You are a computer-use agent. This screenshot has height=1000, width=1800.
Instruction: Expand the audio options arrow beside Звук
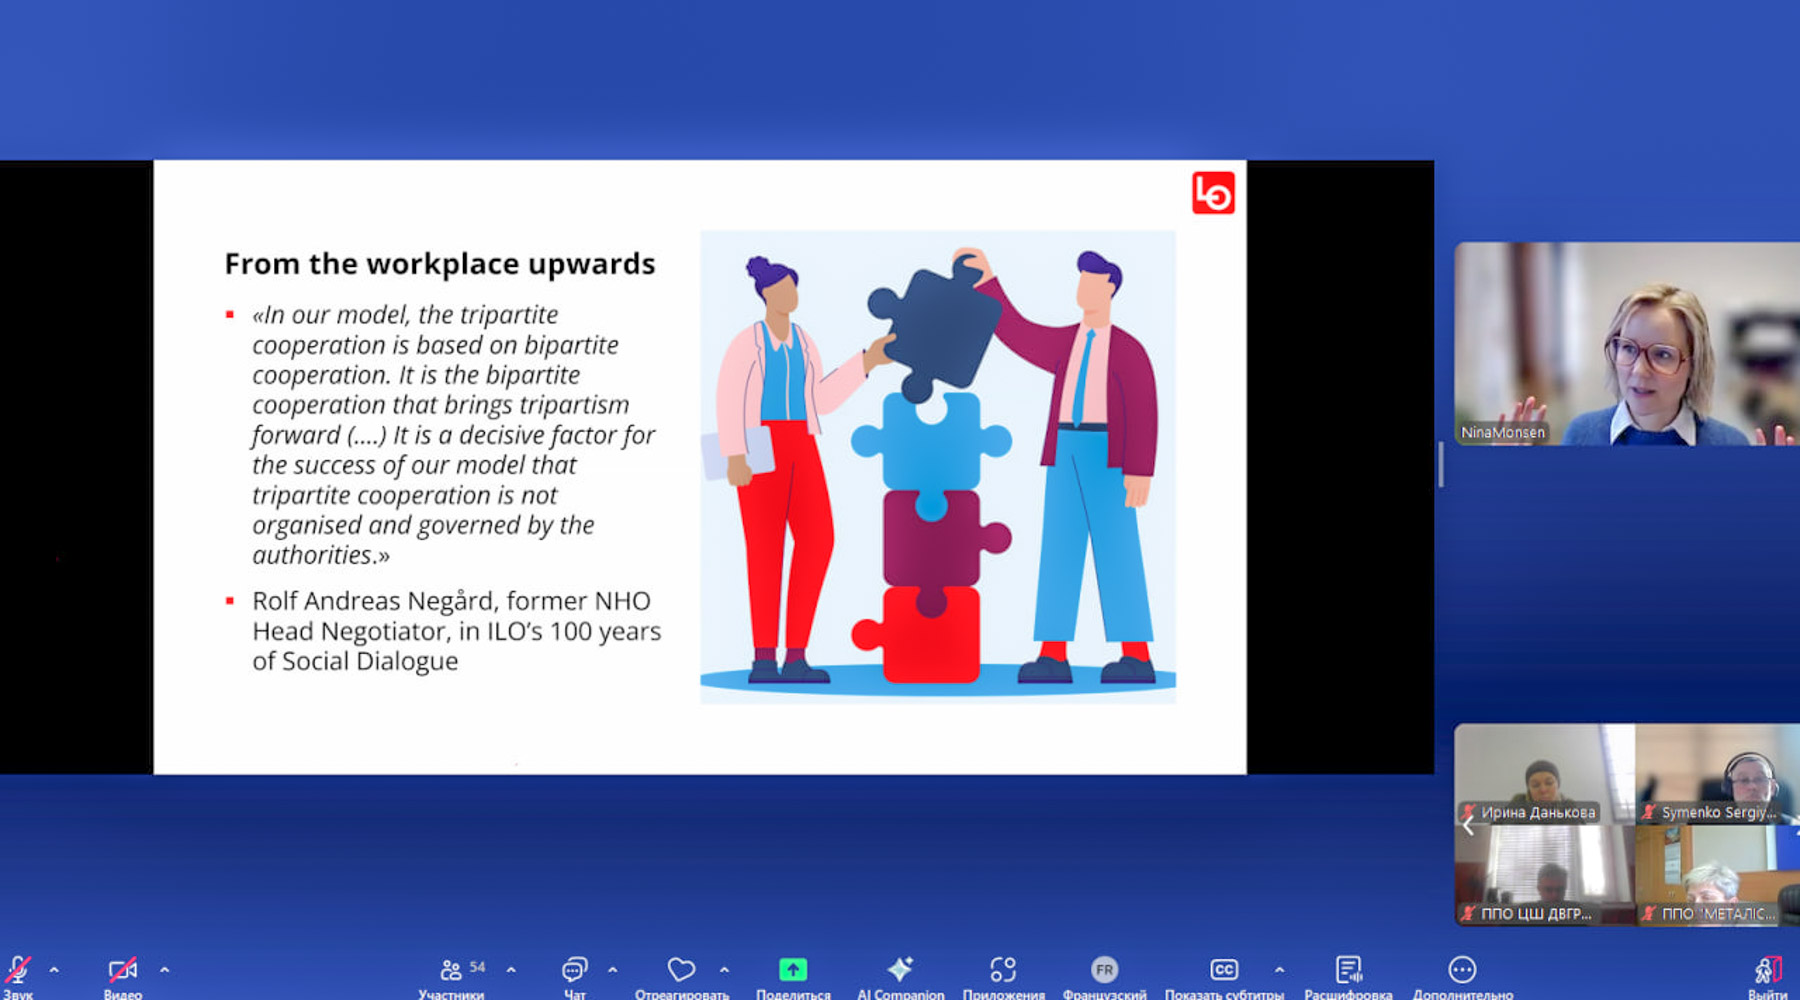point(54,970)
